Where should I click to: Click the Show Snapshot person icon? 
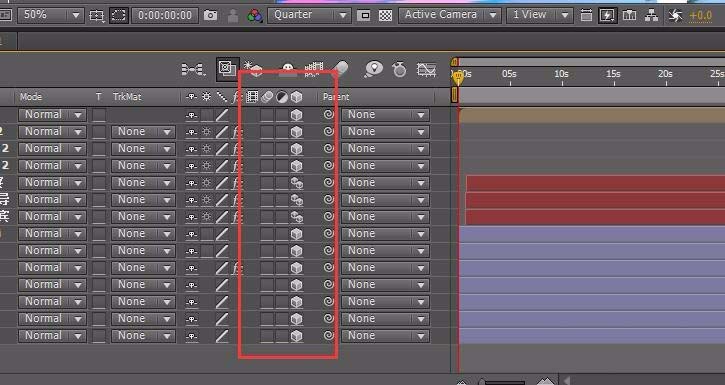[233, 16]
